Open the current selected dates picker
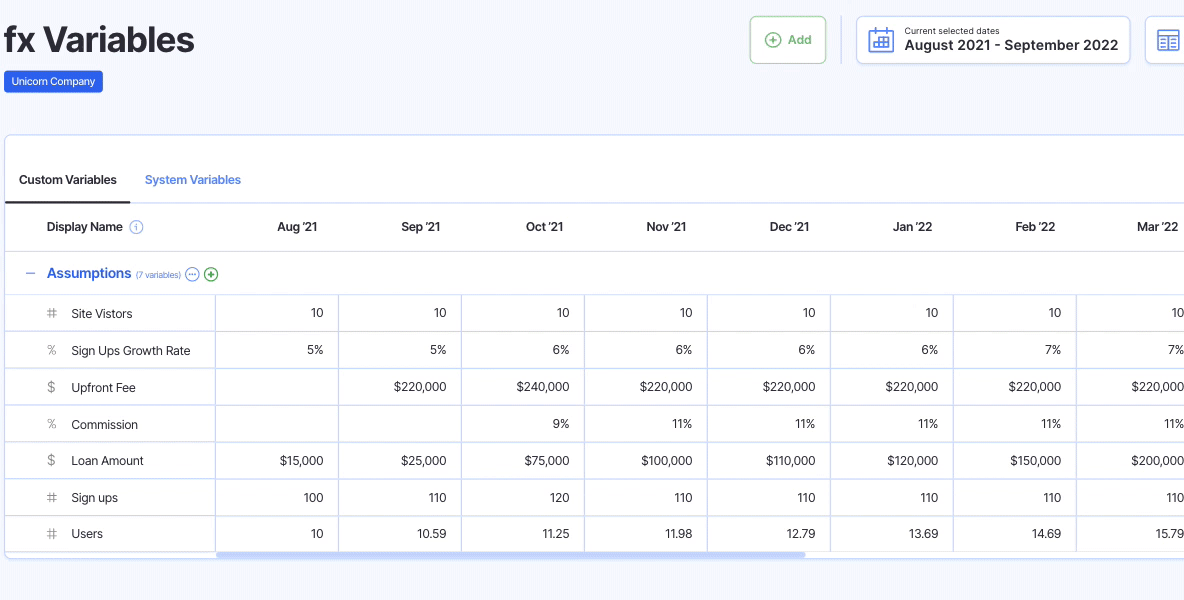Viewport: 1184px width, 600px height. point(993,40)
